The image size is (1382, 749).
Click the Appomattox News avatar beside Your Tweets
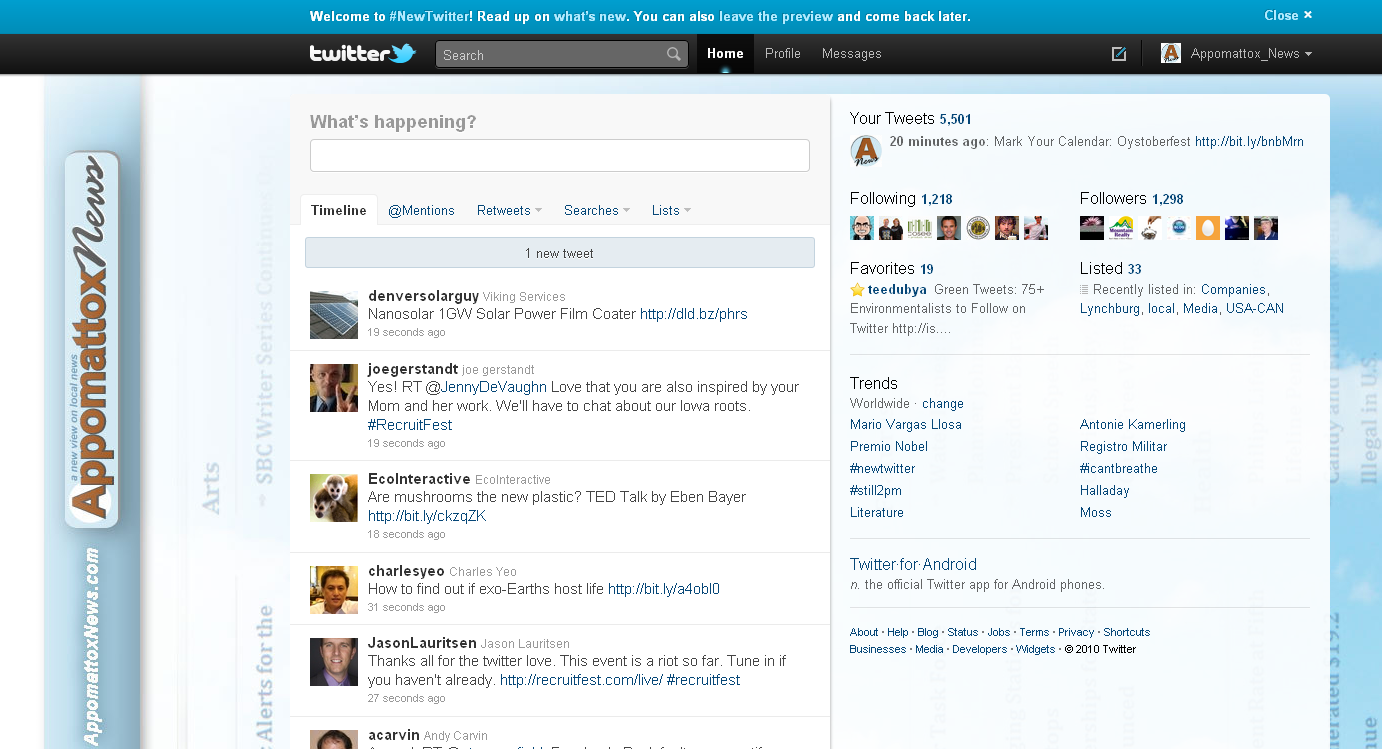[x=865, y=151]
